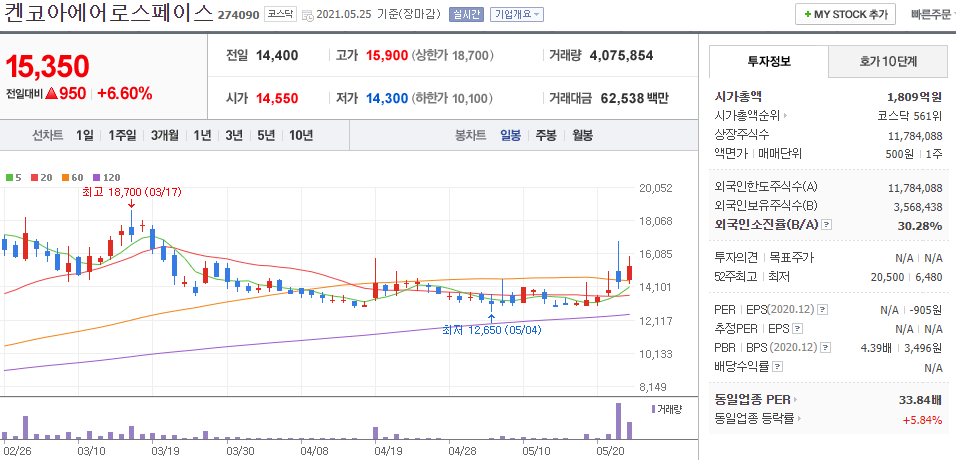Click upper limit text 상한가 18,700
The width and height of the screenshot is (956, 460).
452,56
